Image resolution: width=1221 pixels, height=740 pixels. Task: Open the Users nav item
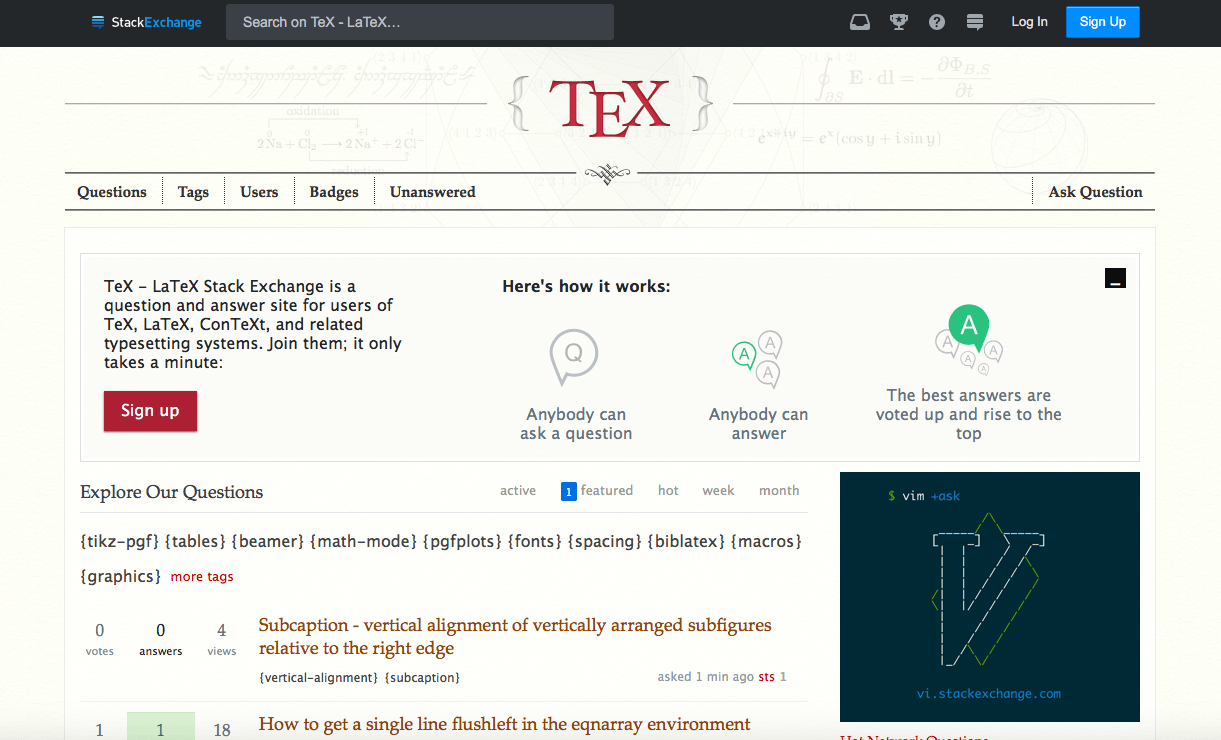point(259,192)
